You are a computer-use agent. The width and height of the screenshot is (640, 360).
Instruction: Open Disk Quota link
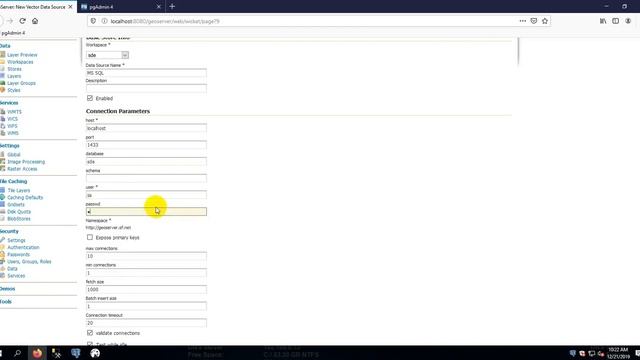(19, 211)
